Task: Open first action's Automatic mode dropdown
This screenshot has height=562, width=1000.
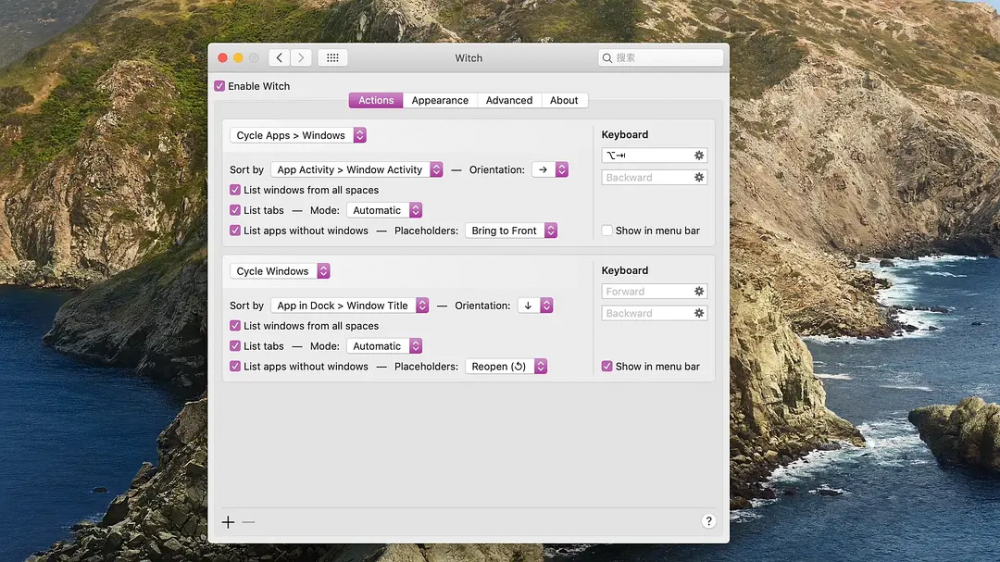Action: click(x=385, y=211)
